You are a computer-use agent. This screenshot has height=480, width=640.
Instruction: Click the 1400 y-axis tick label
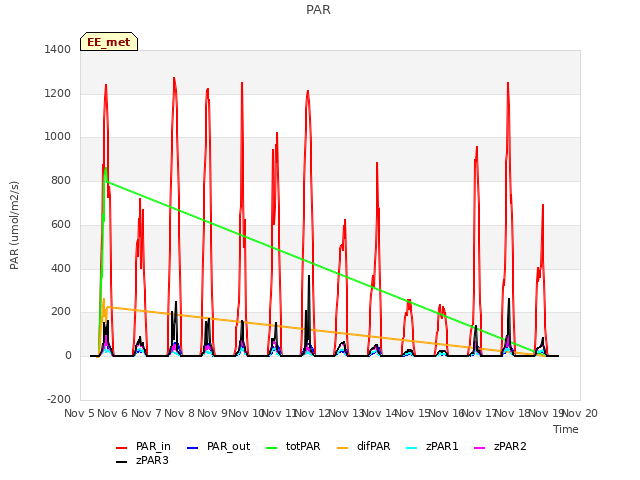58,49
